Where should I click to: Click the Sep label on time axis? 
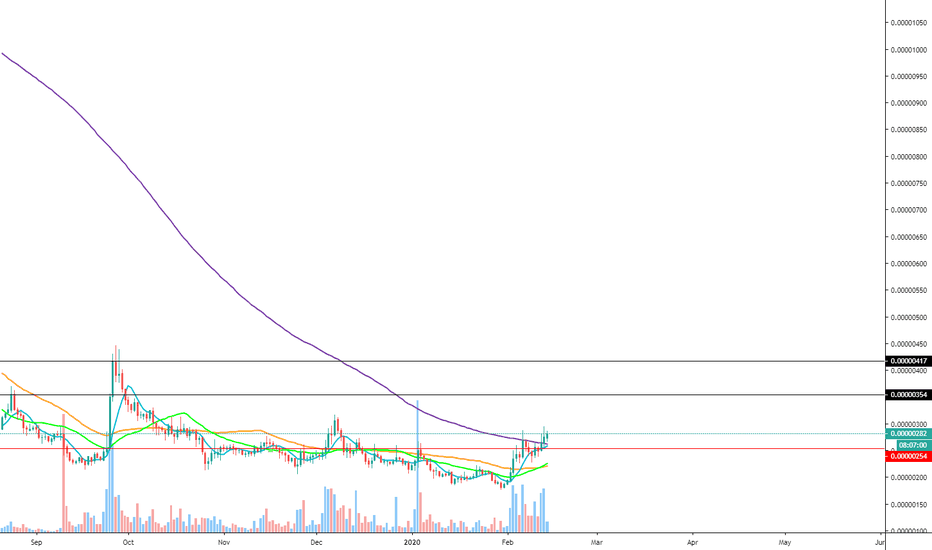[36, 542]
